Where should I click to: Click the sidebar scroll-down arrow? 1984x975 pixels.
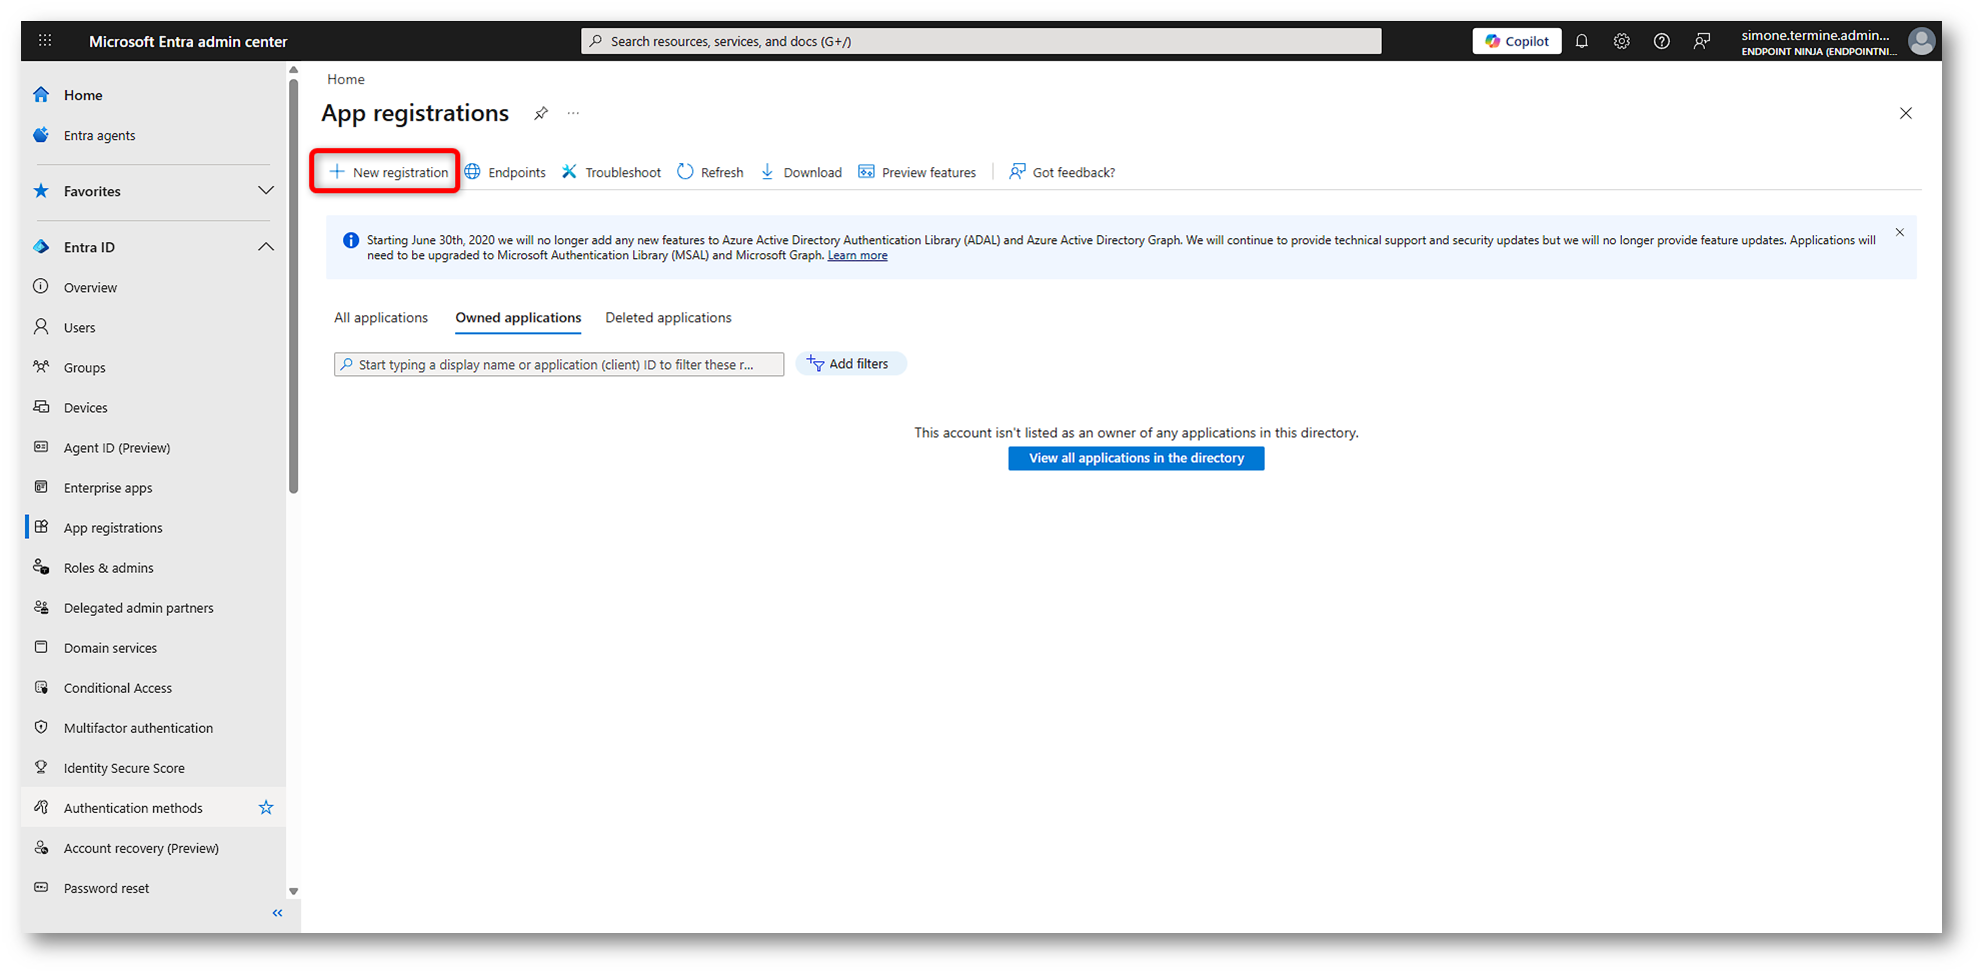pyautogui.click(x=293, y=891)
